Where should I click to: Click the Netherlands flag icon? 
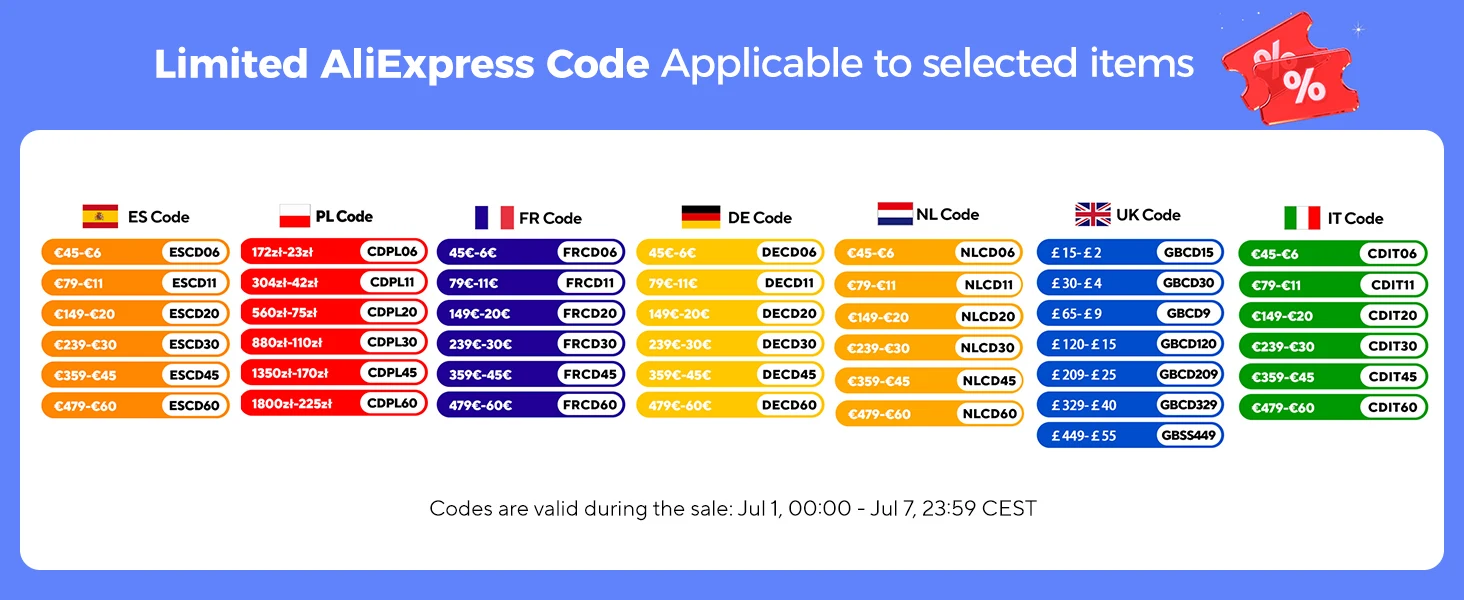tap(895, 214)
